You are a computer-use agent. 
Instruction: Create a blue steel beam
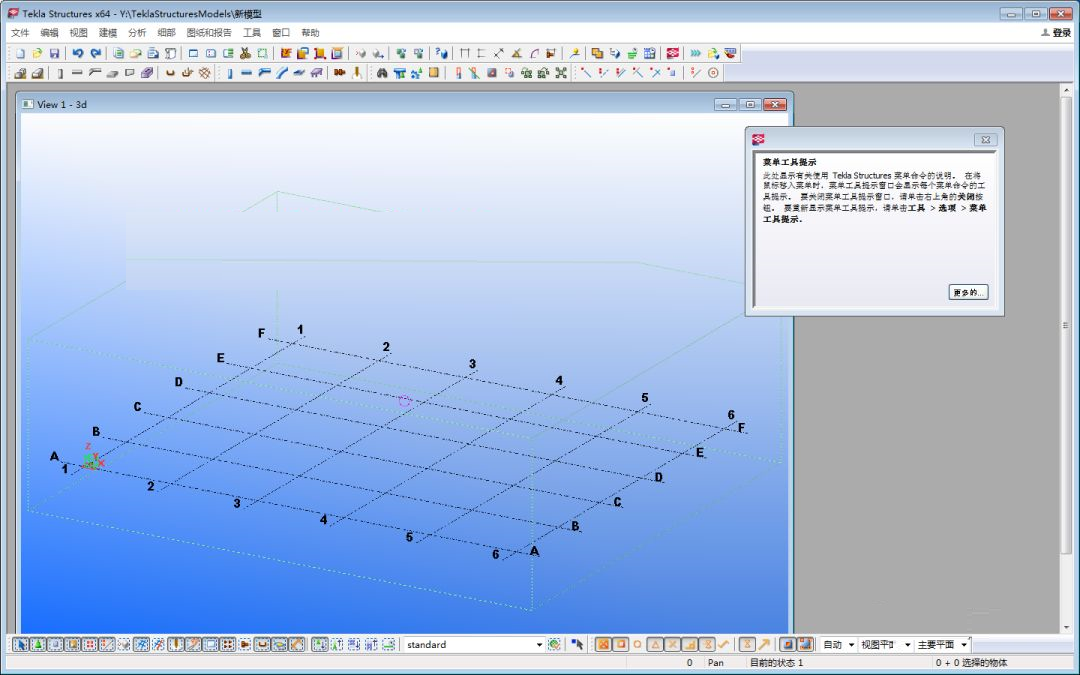coord(247,72)
